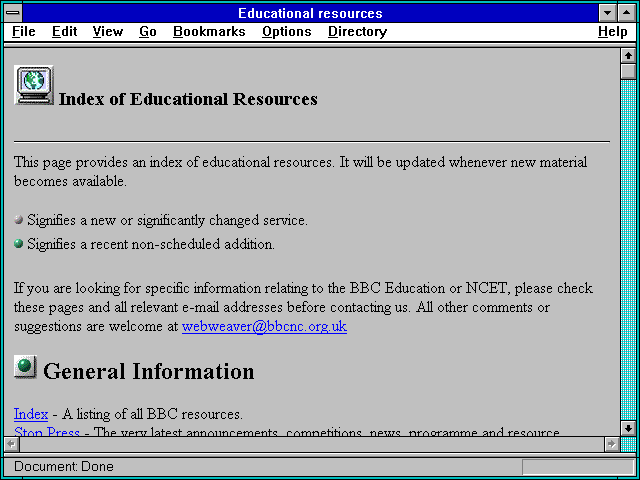This screenshot has height=480, width=640.
Task: Click the green ball icon next to General Information
Action: coord(25,366)
